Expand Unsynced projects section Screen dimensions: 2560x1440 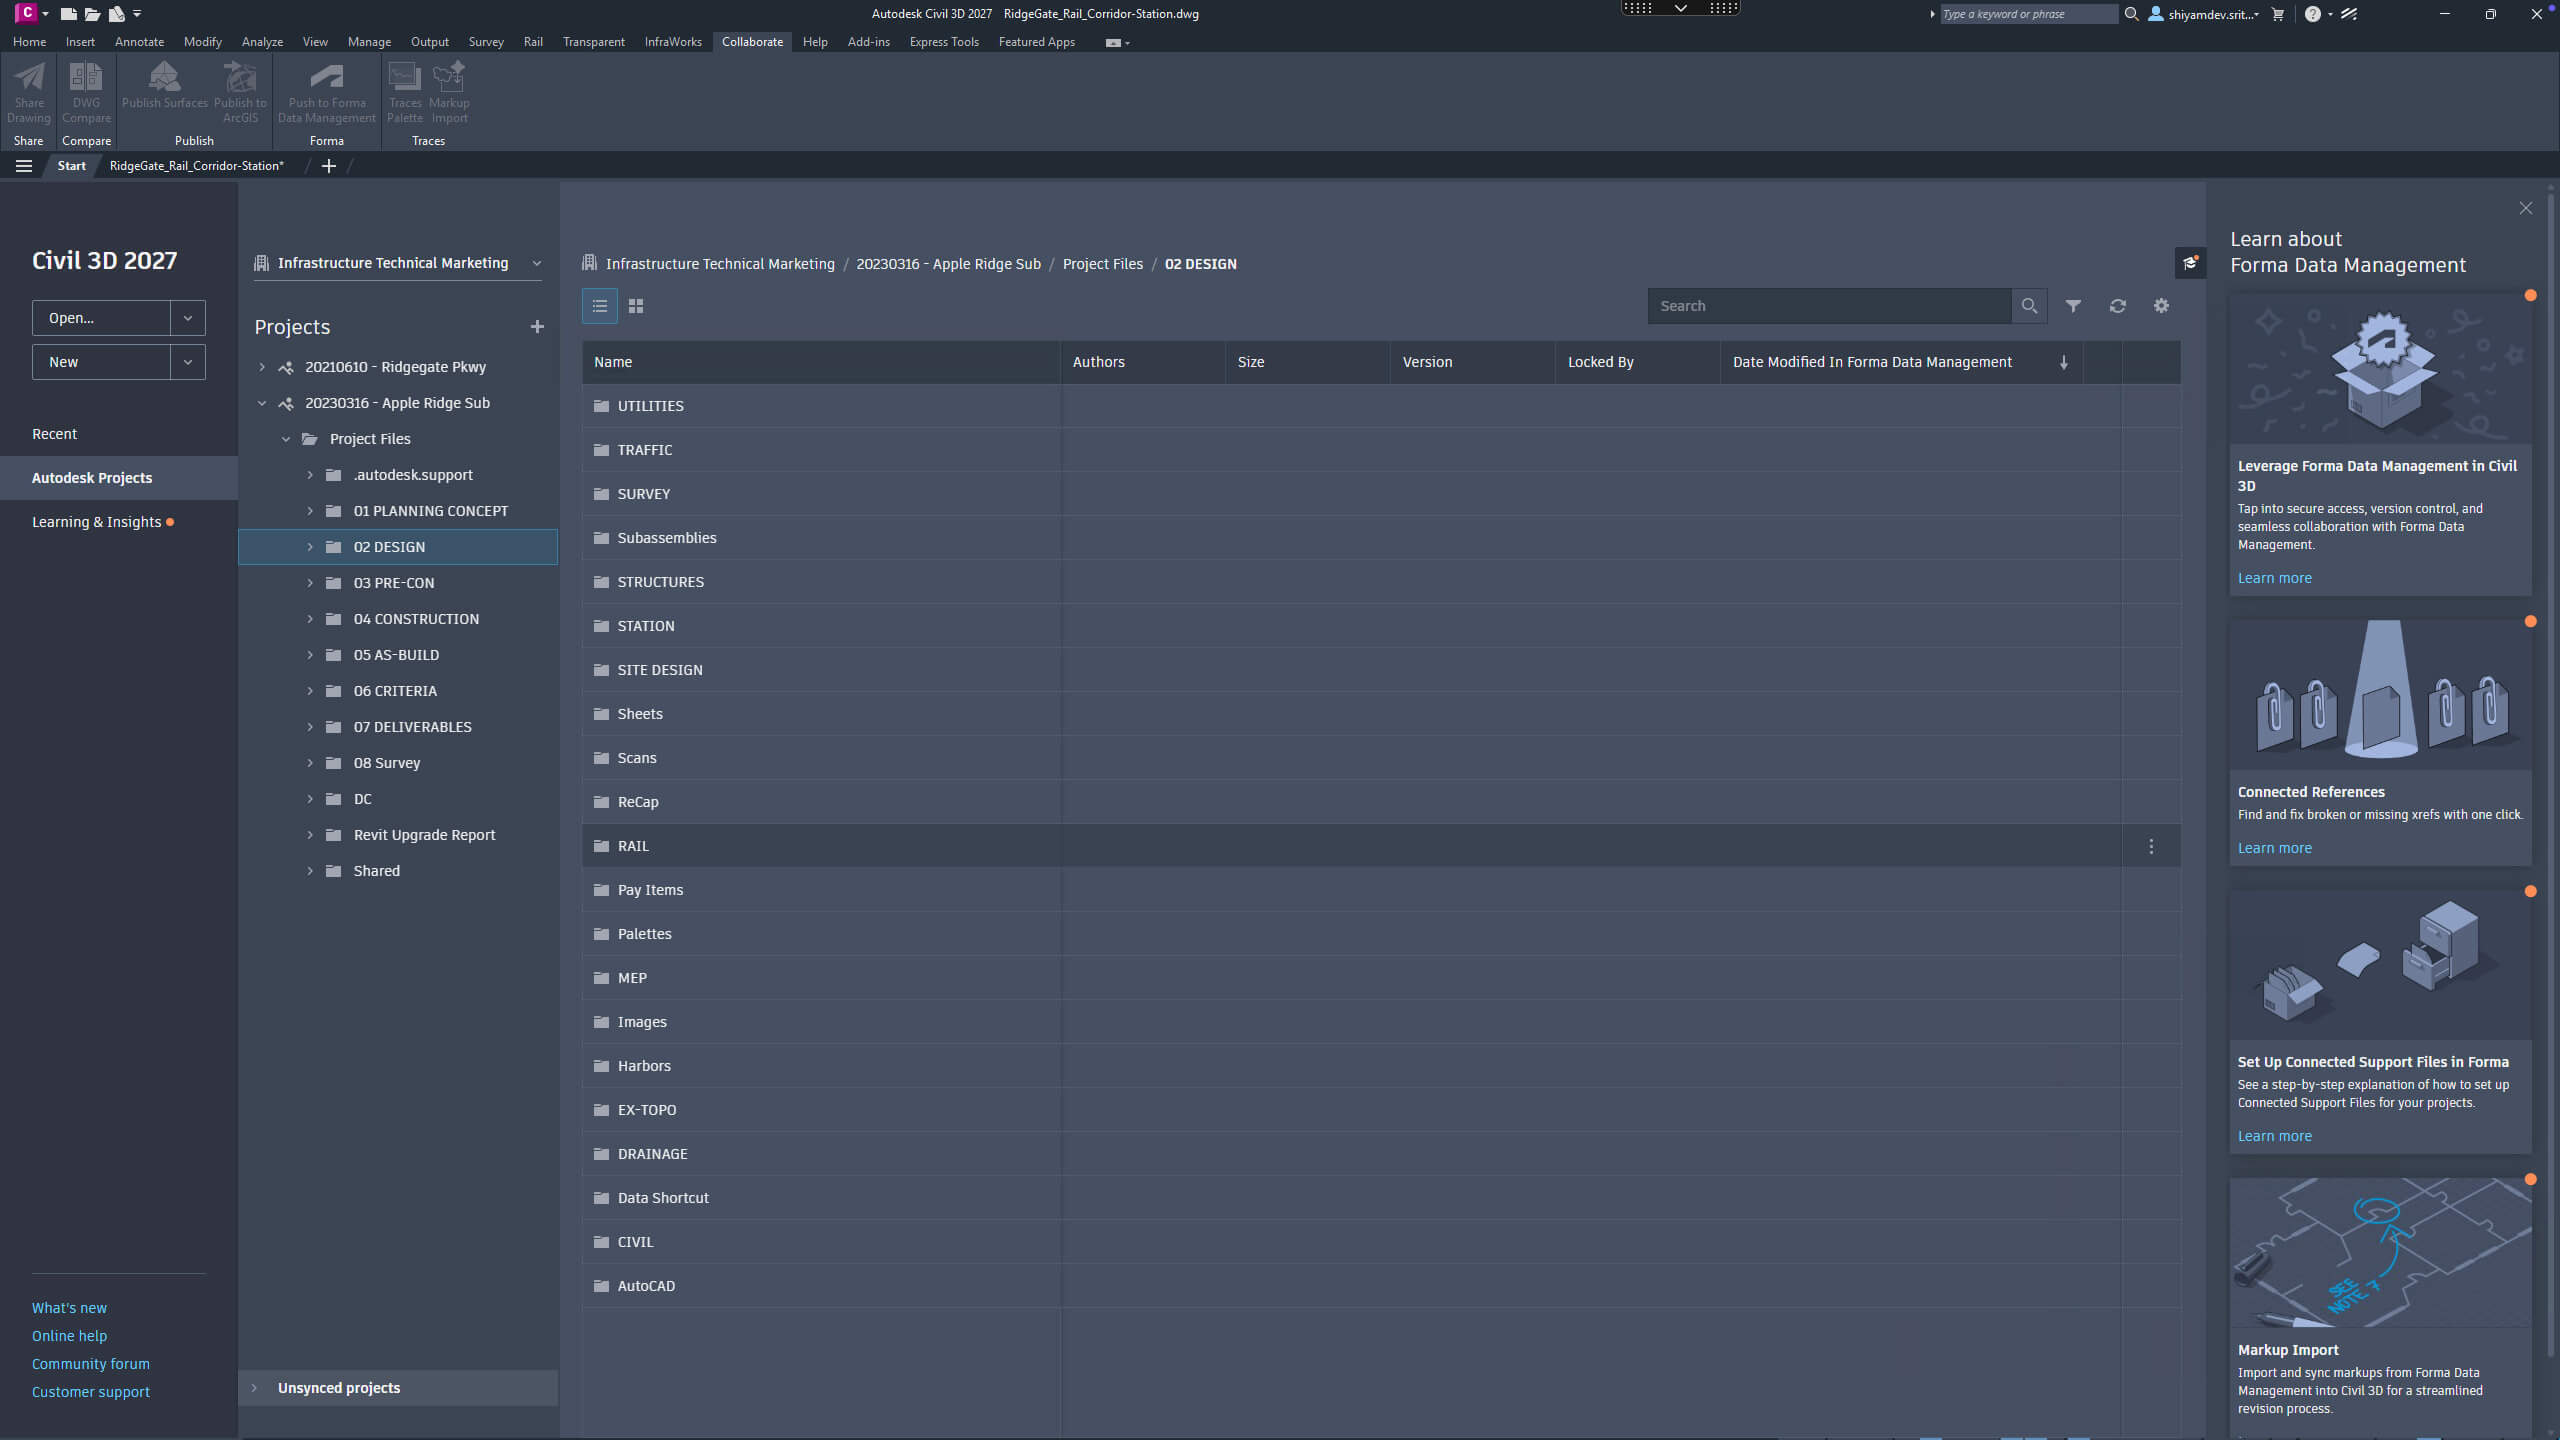point(254,1388)
